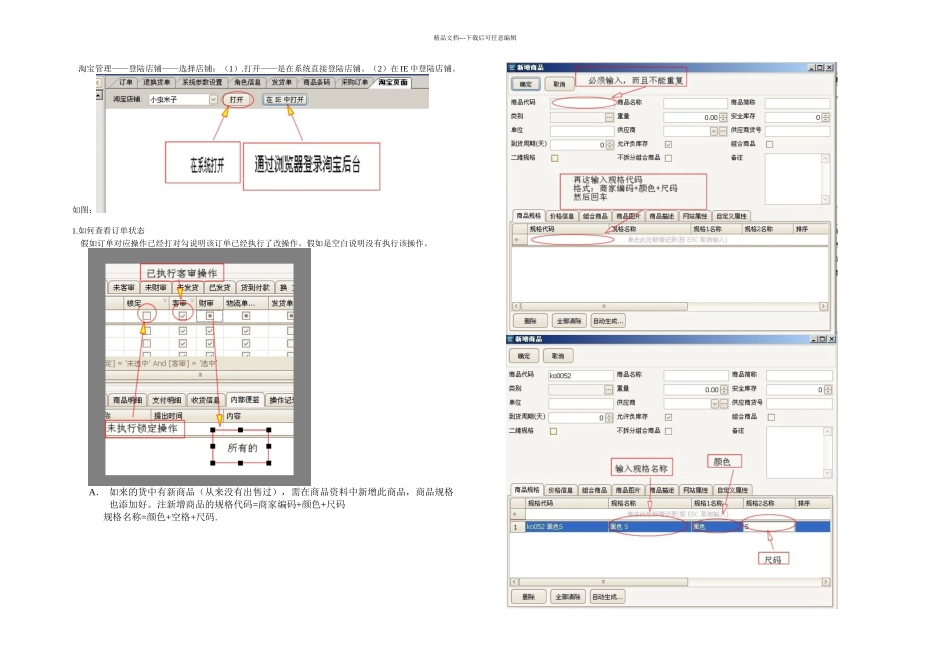Open 供应商 browse button in ko0052 新增商品 window
The width and height of the screenshot is (950, 672).
tap(723, 404)
